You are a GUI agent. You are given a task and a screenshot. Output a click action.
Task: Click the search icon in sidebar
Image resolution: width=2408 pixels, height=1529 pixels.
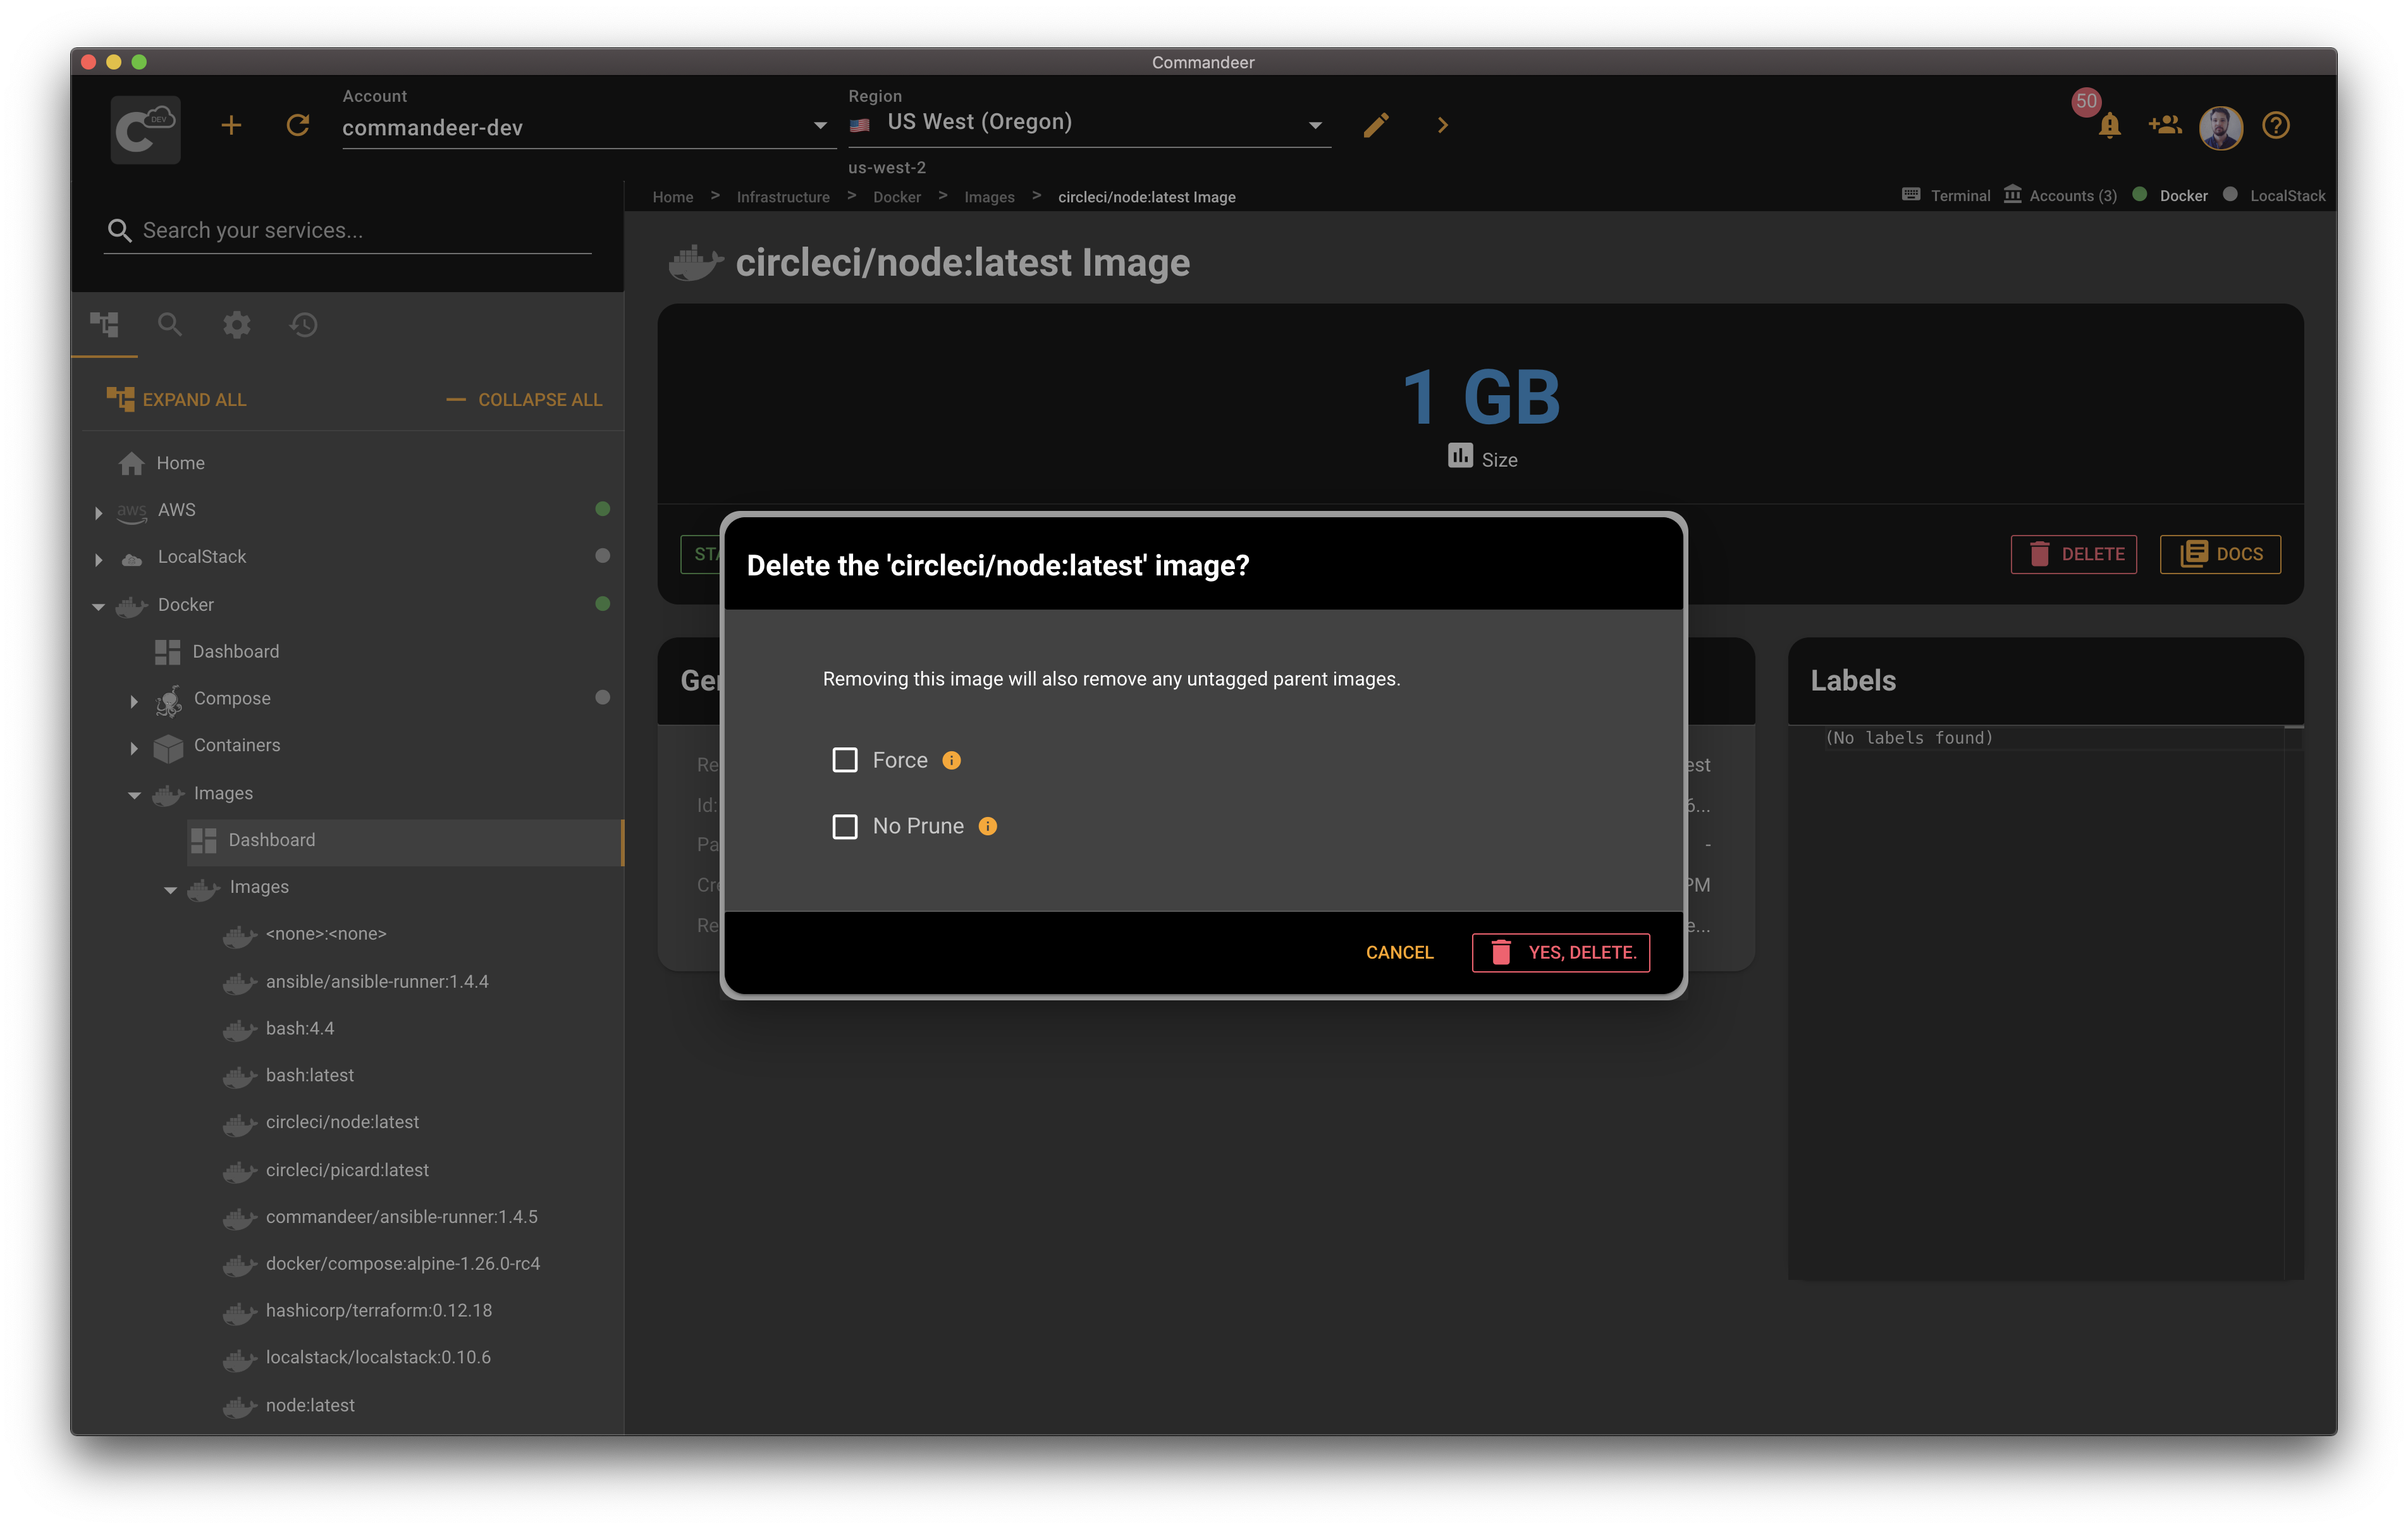(x=170, y=323)
